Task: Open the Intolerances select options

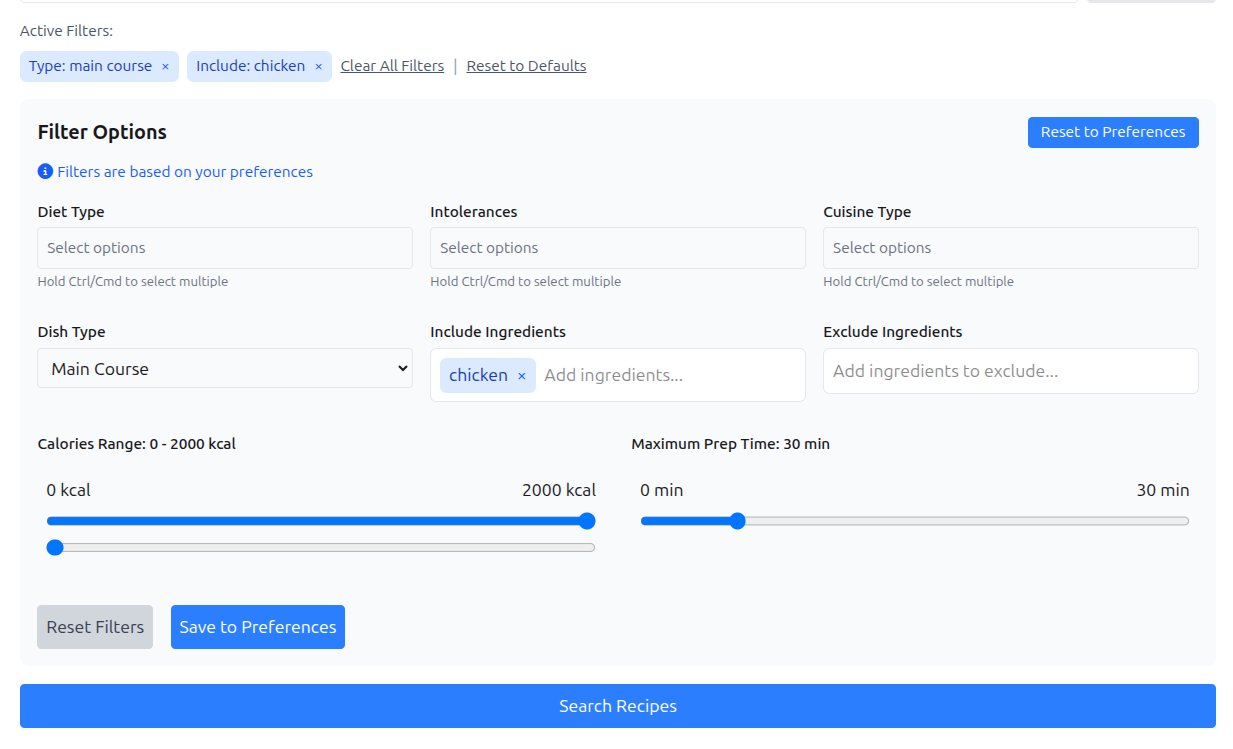Action: click(617, 248)
